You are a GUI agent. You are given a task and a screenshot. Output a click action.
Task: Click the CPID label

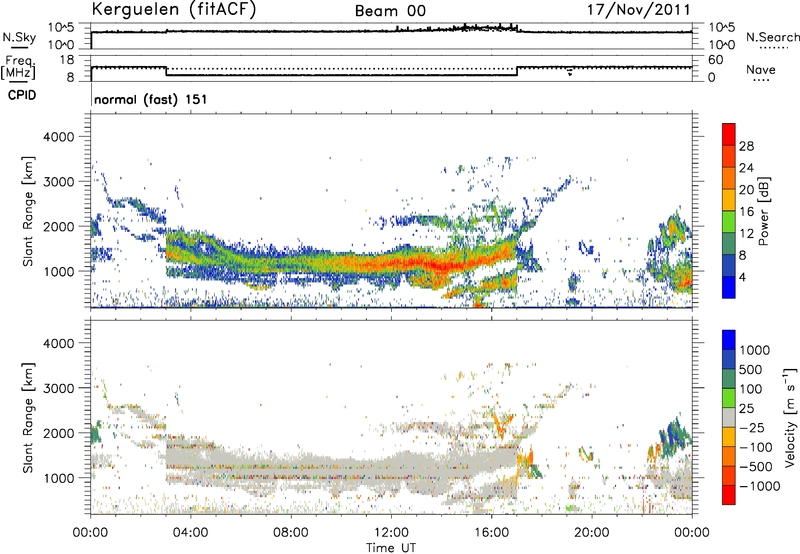tap(22, 95)
